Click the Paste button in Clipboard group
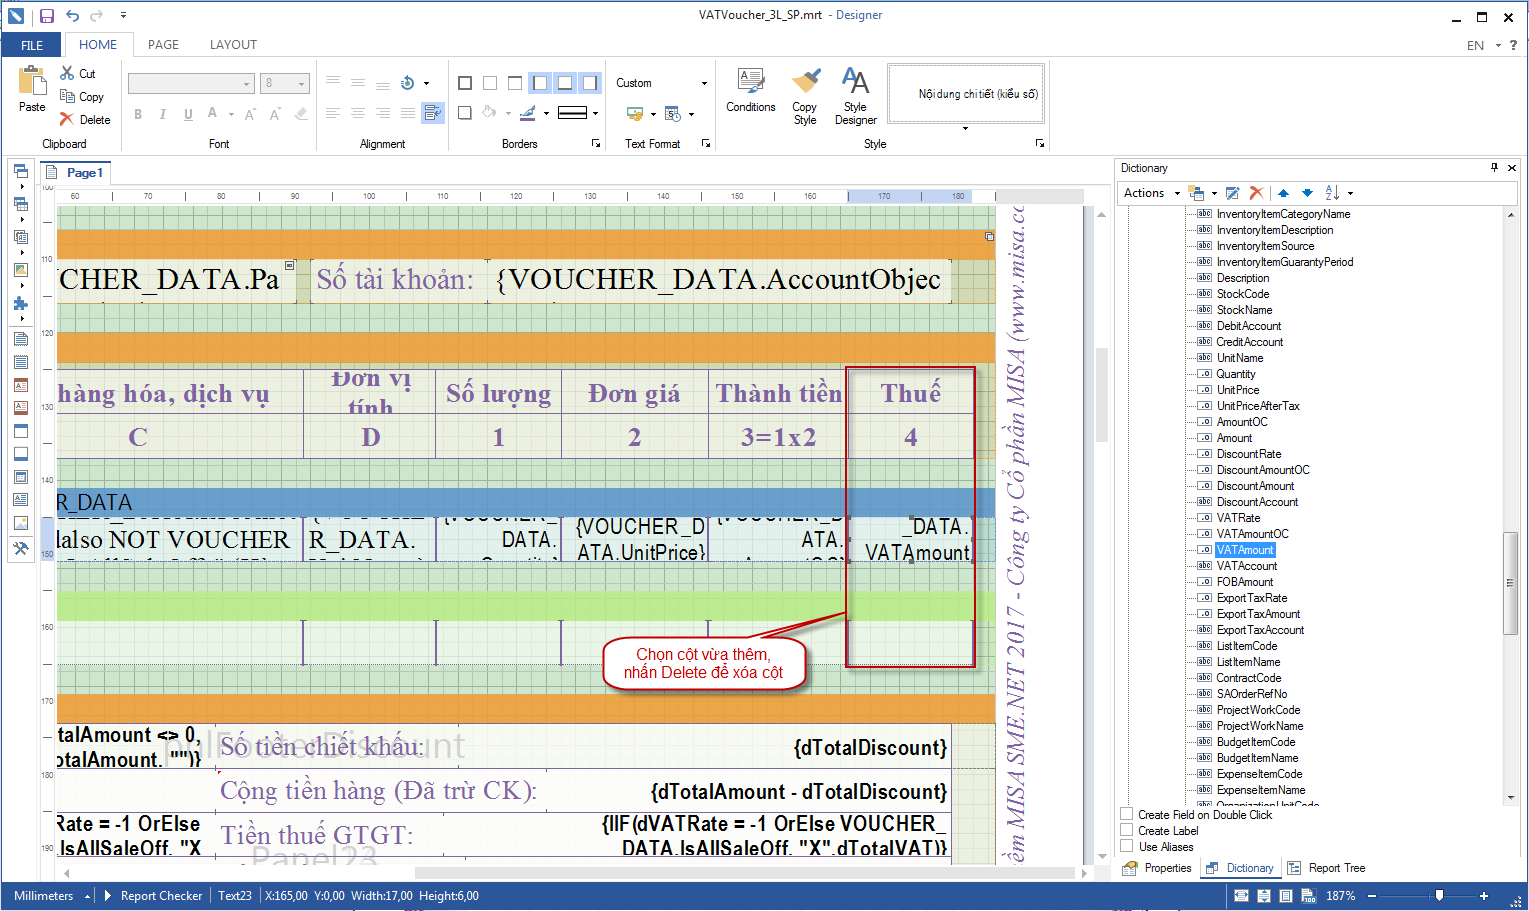This screenshot has width=1529, height=911. coord(32,90)
